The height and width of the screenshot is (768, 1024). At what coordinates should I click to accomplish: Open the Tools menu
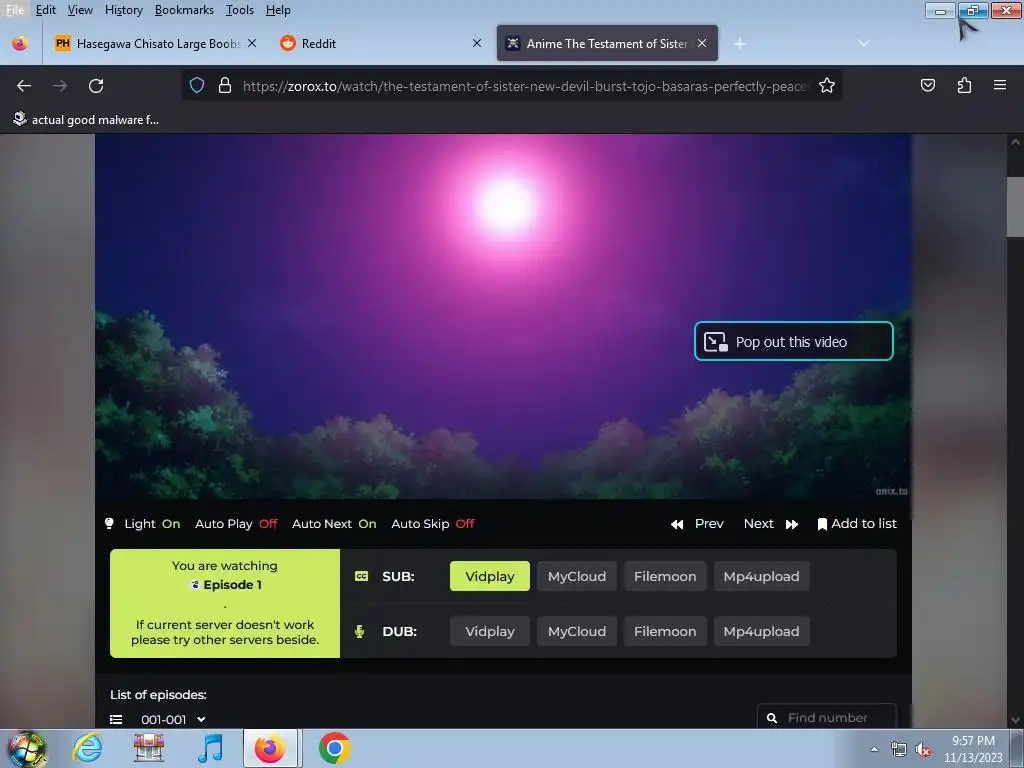coord(240,10)
